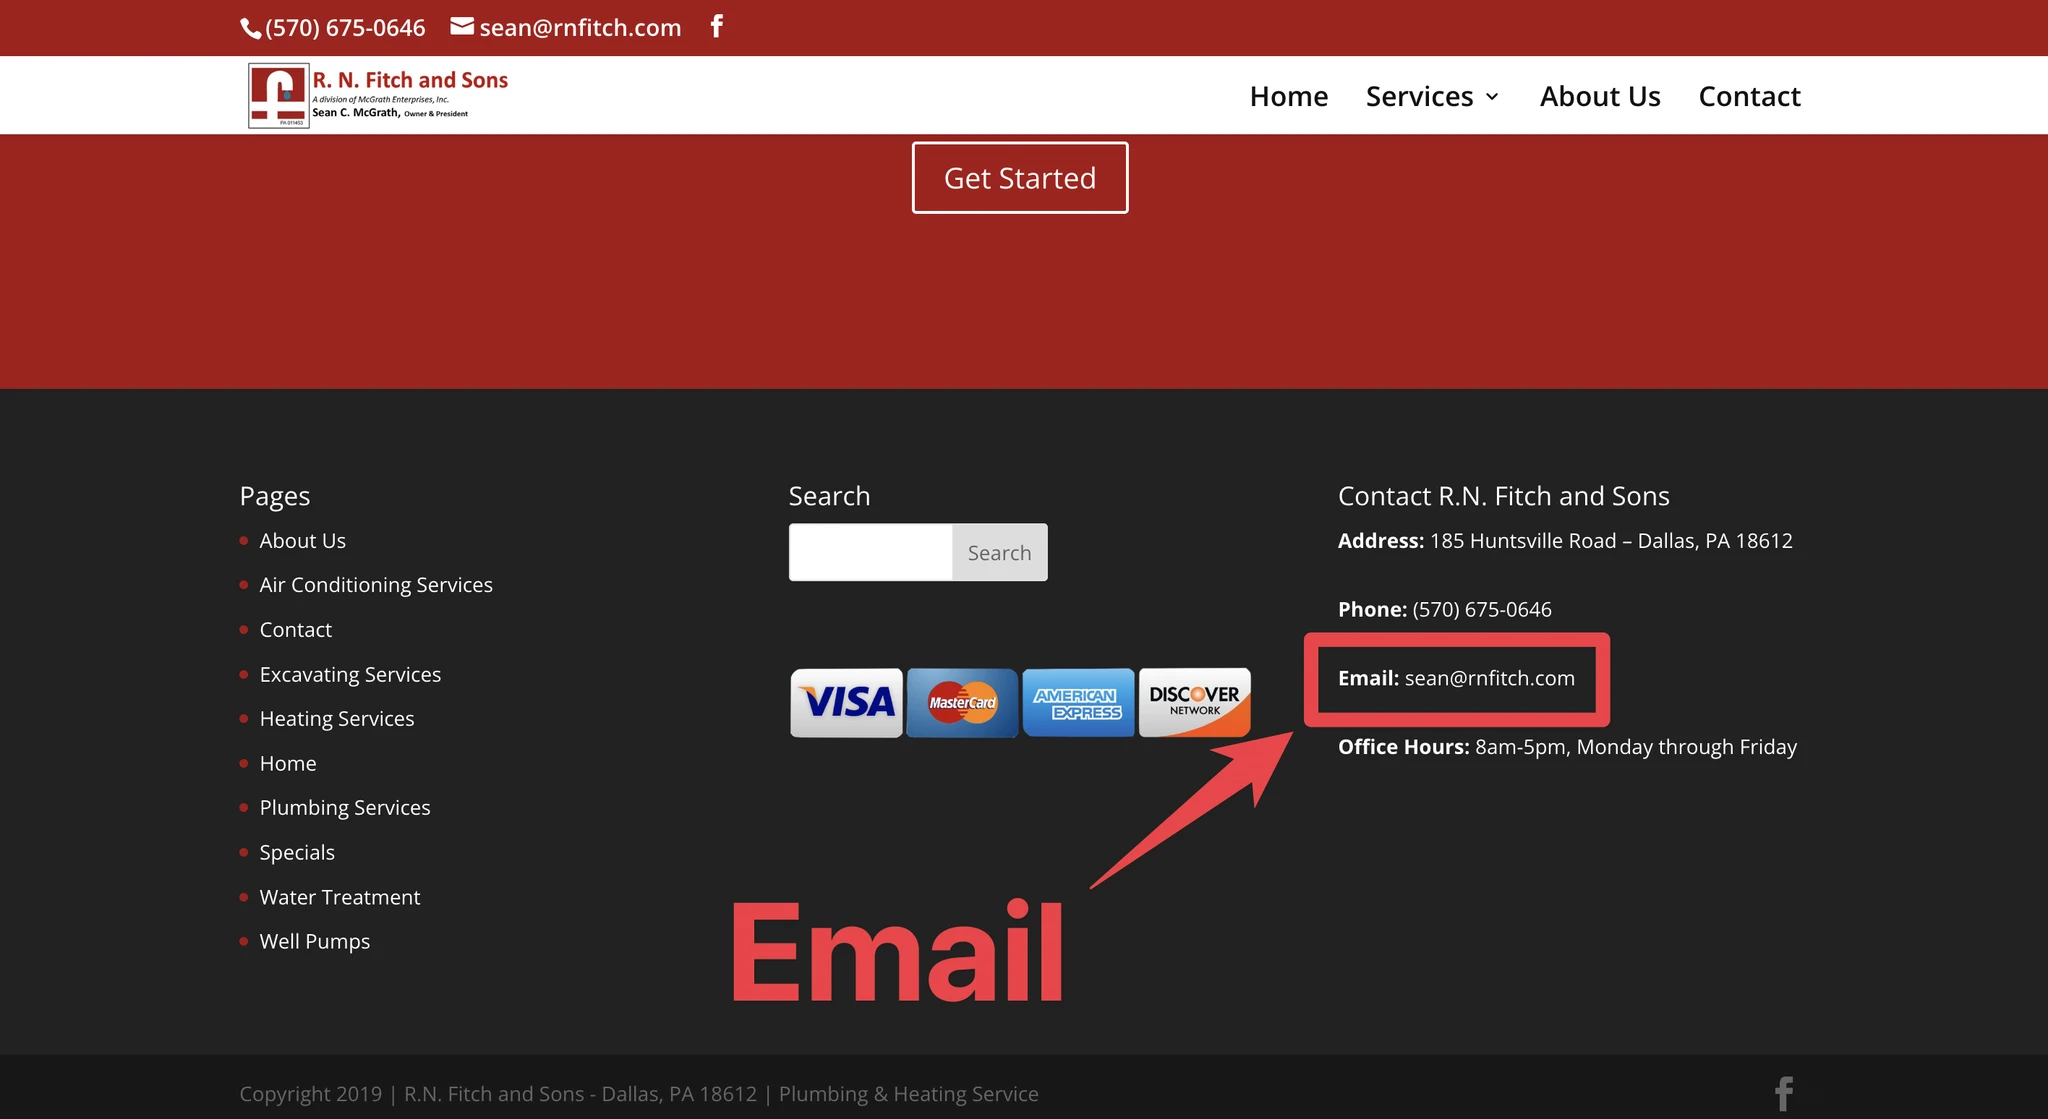
Task: Open Contact in the main navigation
Action: click(1749, 96)
